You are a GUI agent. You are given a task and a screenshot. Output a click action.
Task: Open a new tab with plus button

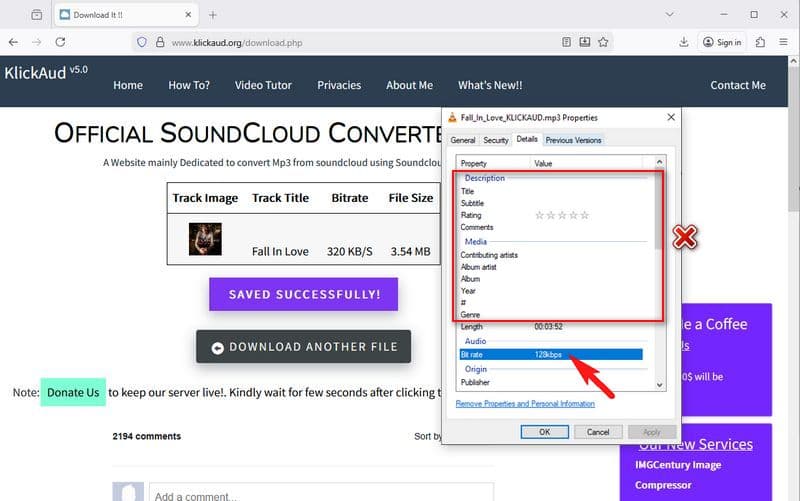212,15
